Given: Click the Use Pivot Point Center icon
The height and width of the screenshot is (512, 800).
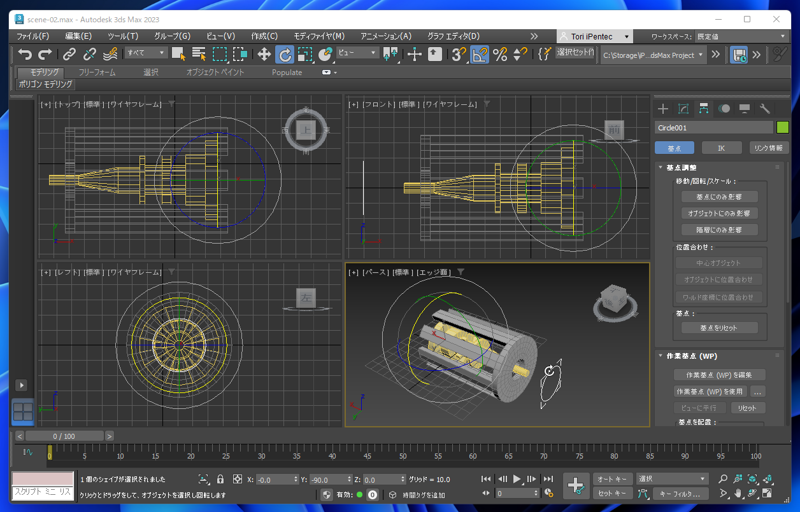Looking at the screenshot, I should 390,54.
